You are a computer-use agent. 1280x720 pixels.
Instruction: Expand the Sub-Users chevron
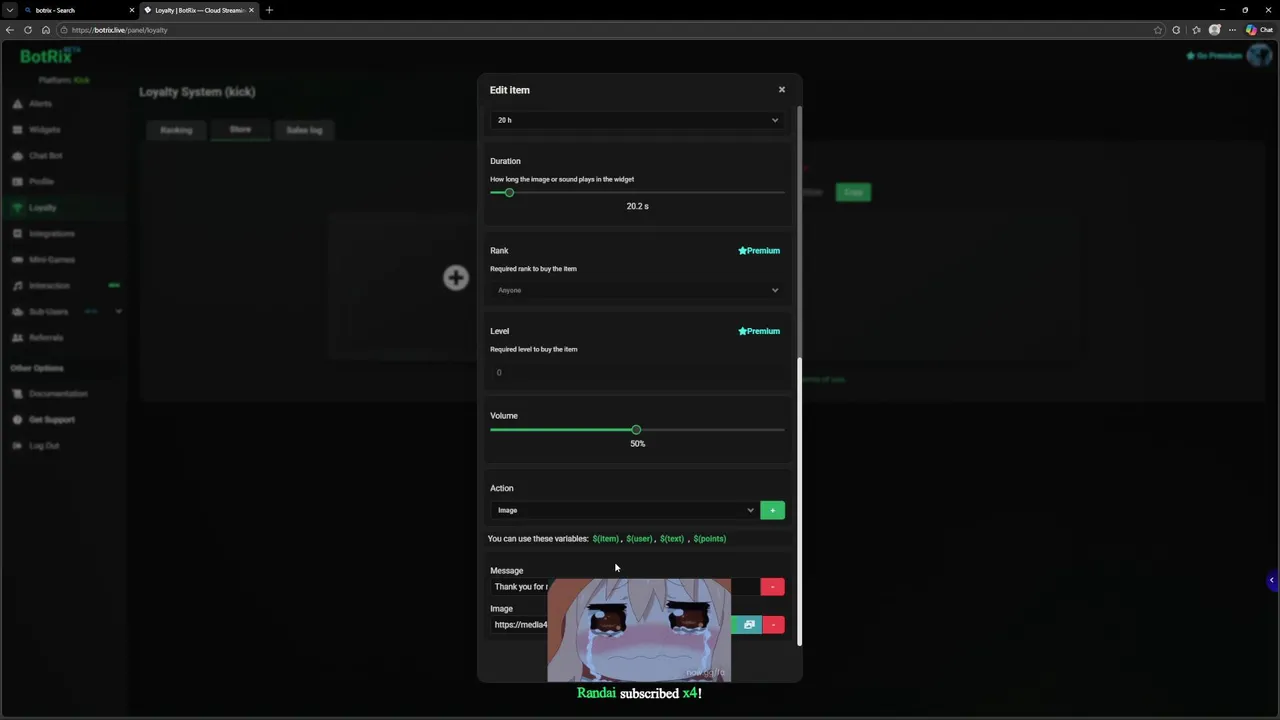pos(119,312)
